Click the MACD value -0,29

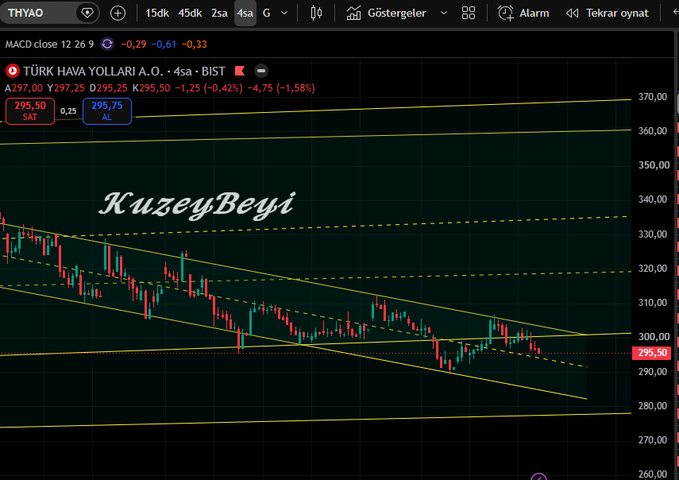click(x=134, y=44)
